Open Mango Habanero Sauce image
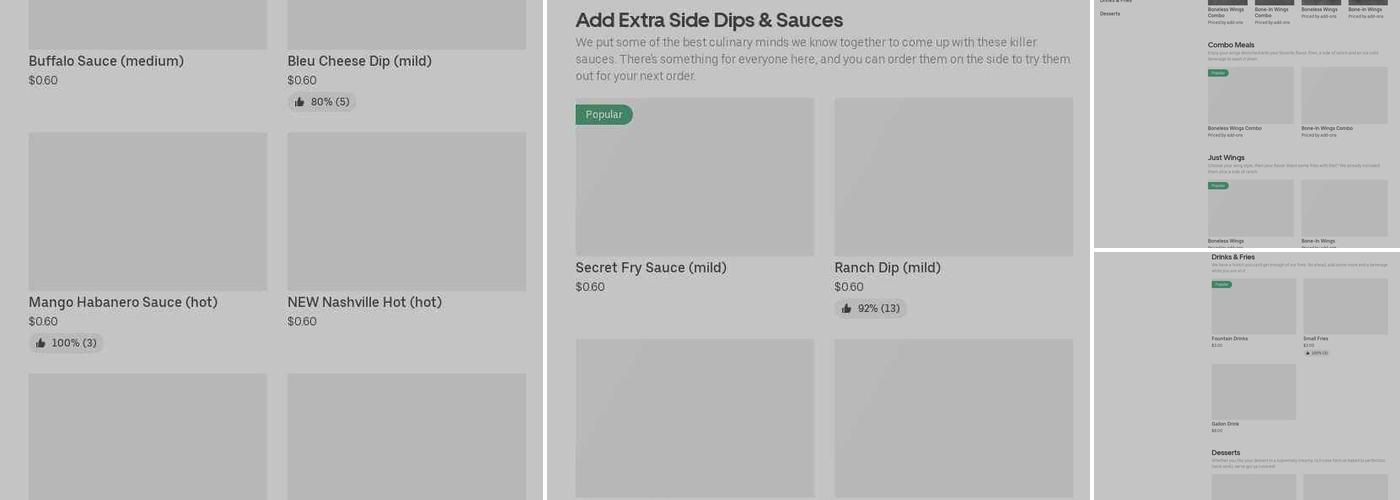Image resolution: width=1400 pixels, height=500 pixels. 147,211
